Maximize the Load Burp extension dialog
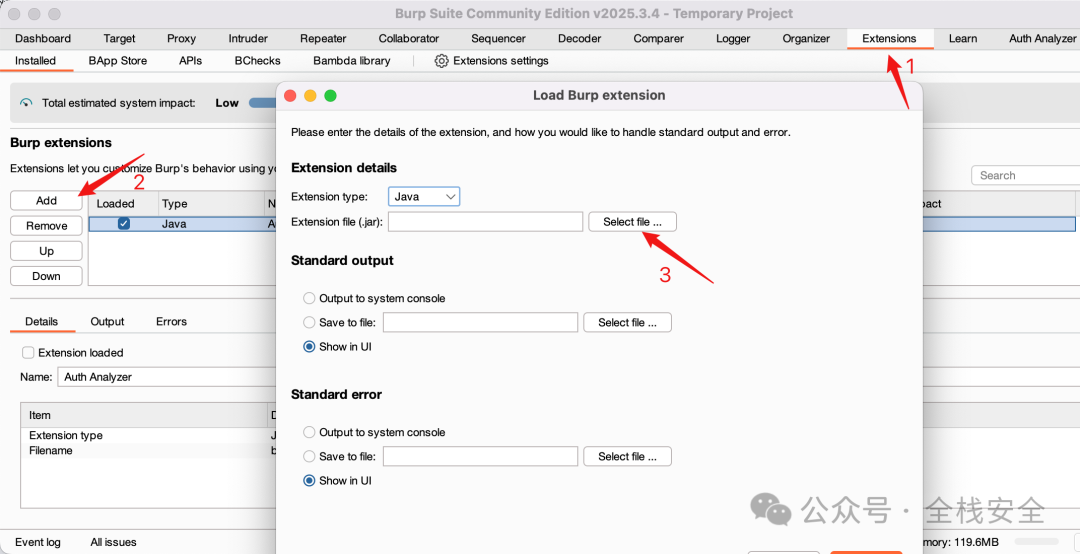 (x=331, y=96)
